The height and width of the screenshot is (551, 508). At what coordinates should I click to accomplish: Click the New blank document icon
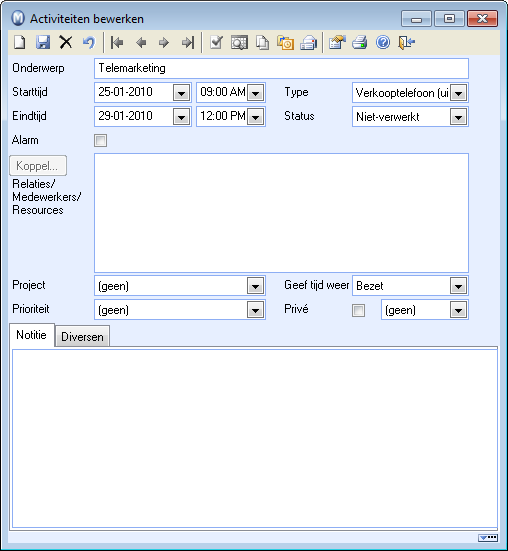(x=20, y=43)
